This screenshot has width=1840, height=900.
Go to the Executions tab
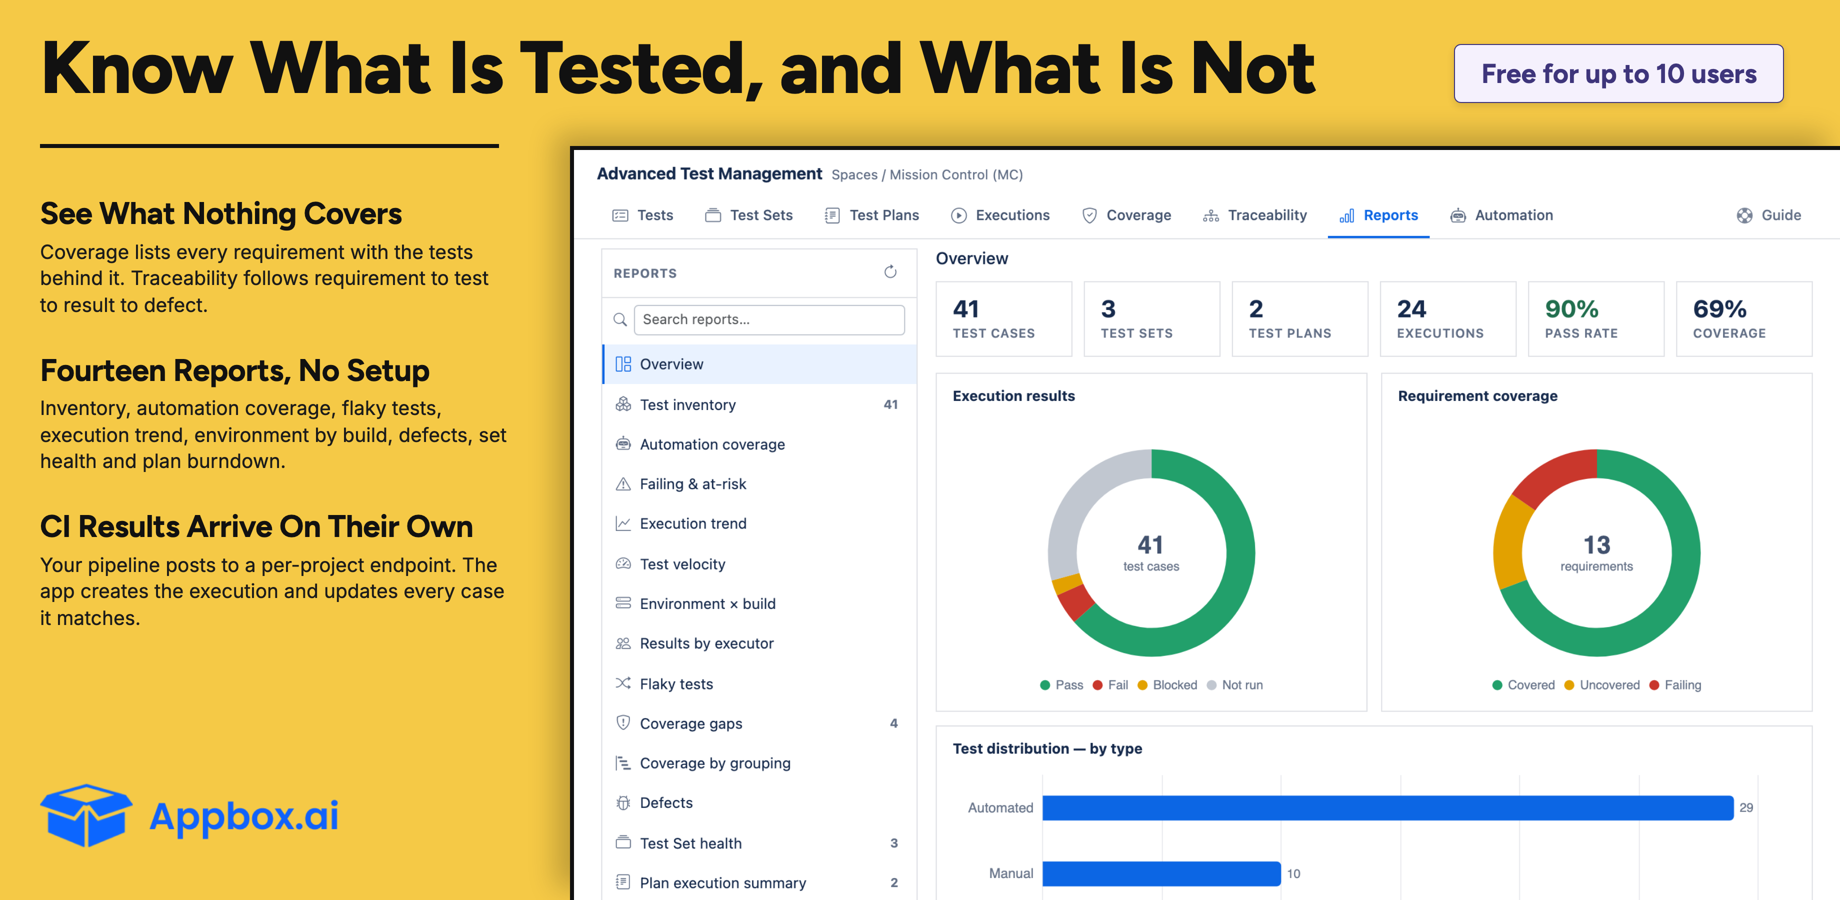click(1000, 215)
